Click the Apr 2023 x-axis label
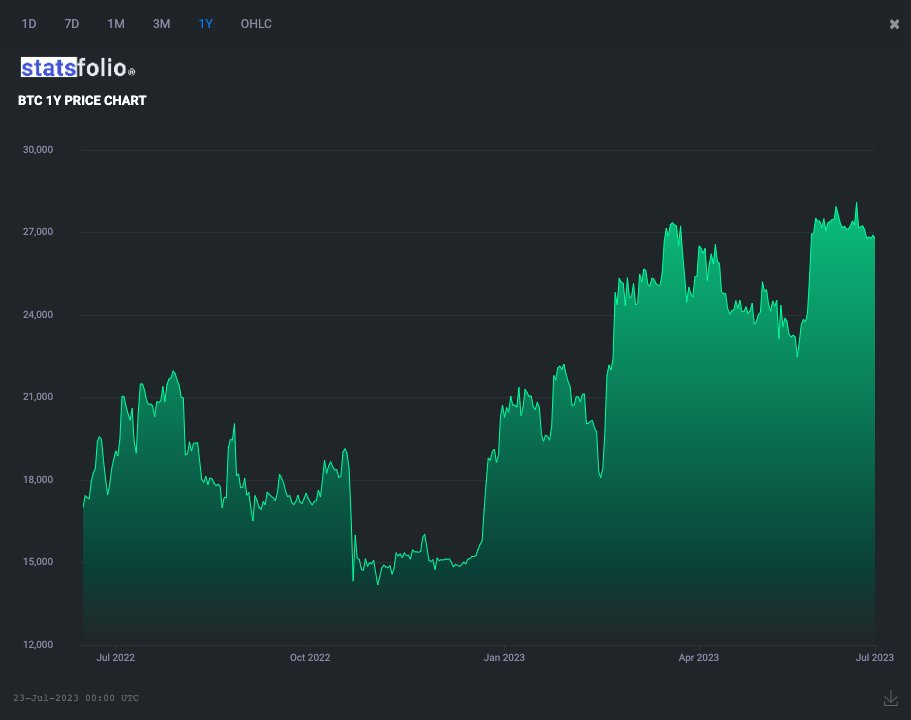This screenshot has width=911, height=720. [698, 657]
